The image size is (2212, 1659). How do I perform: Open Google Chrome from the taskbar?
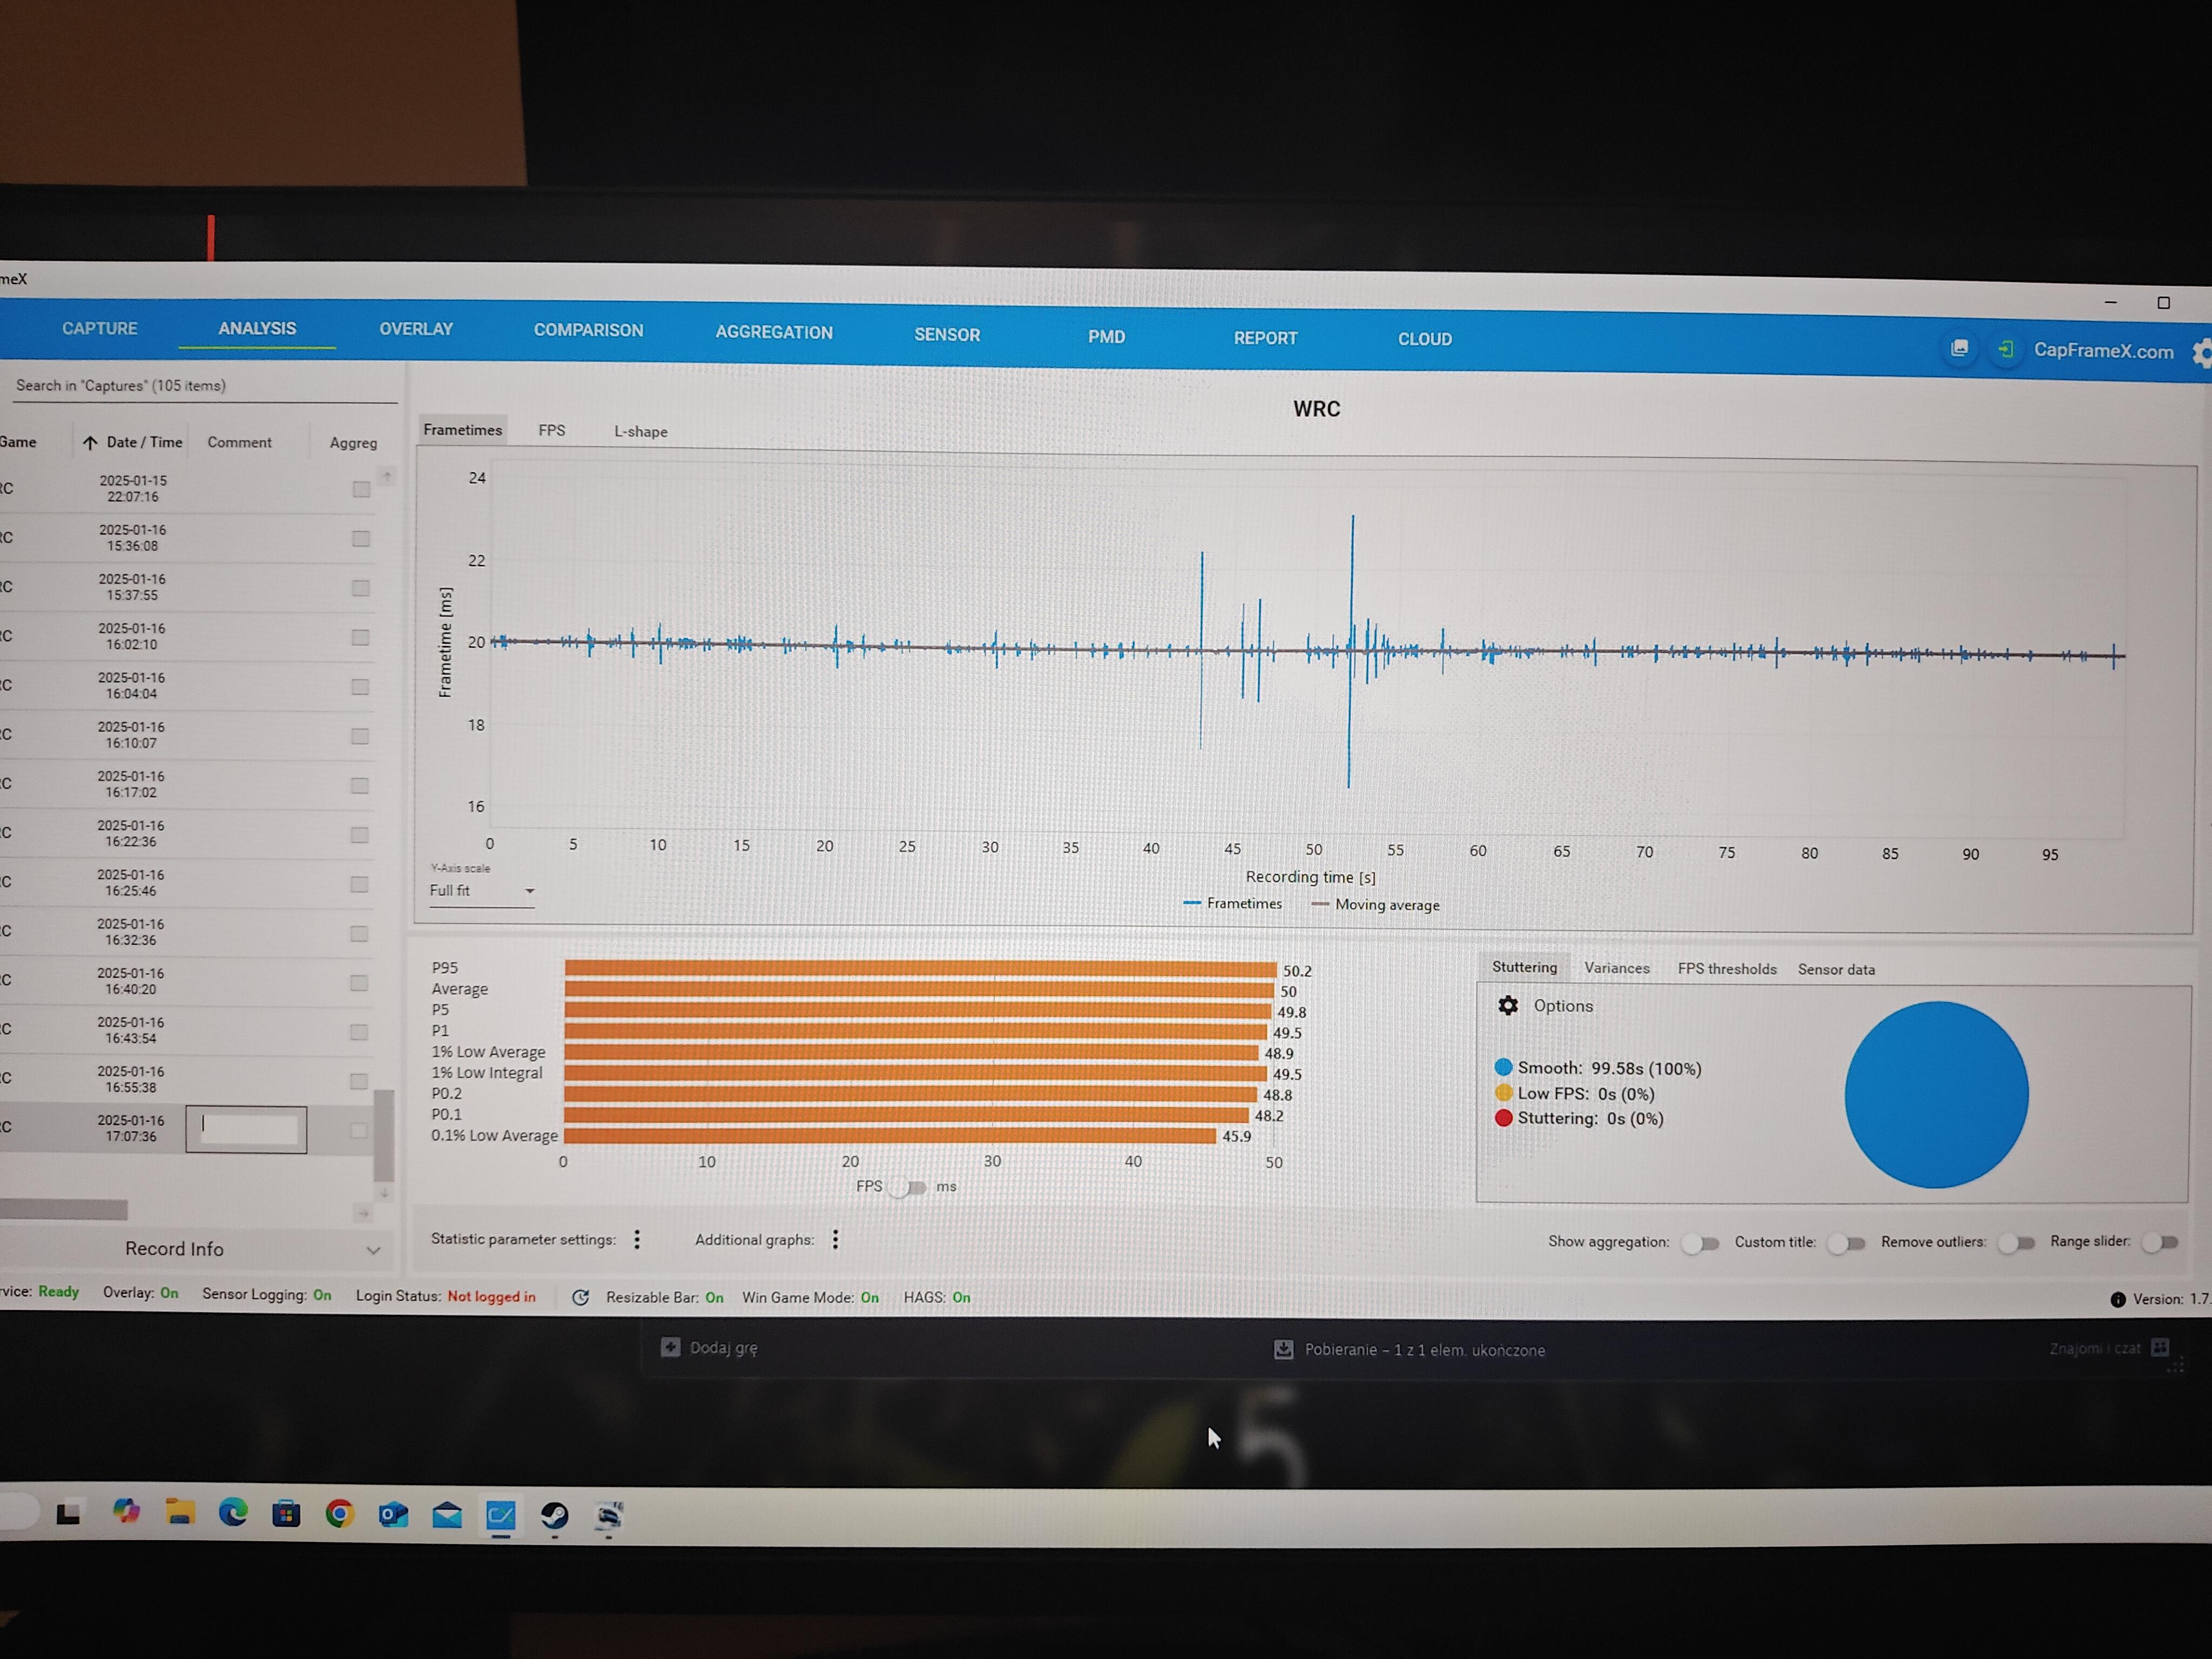[x=340, y=1514]
